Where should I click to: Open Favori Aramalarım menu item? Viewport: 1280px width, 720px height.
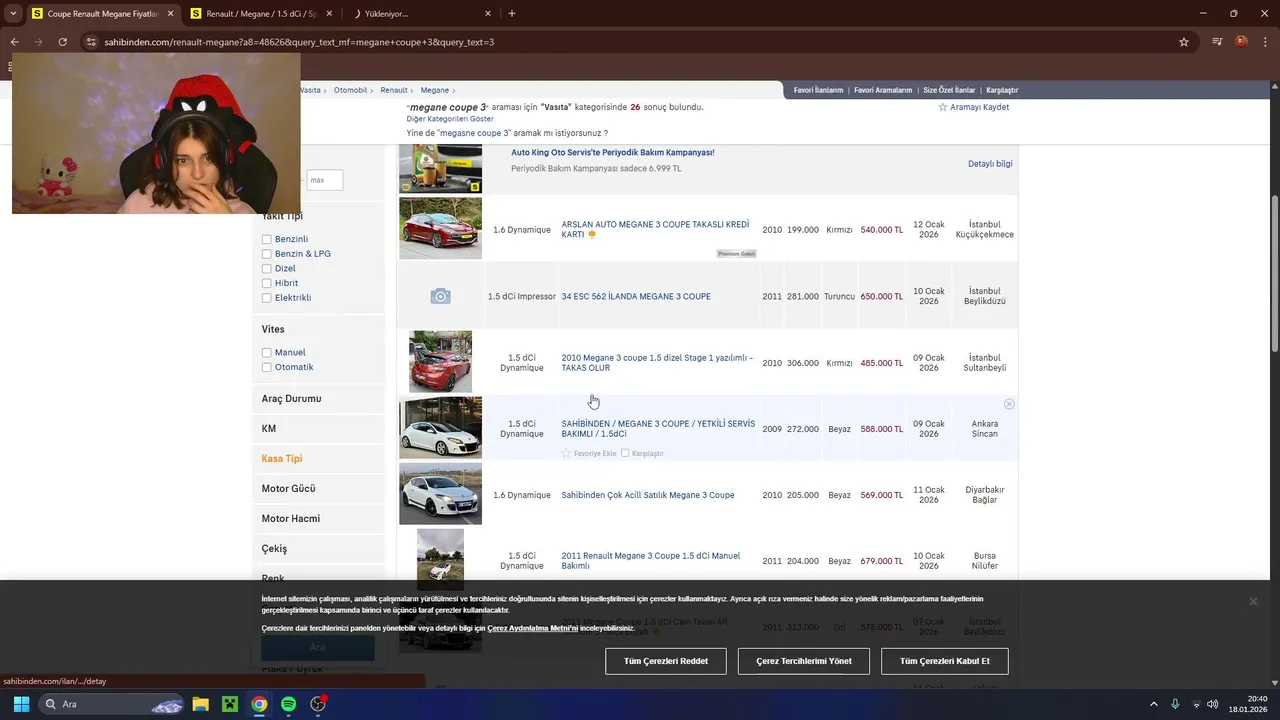click(x=883, y=90)
